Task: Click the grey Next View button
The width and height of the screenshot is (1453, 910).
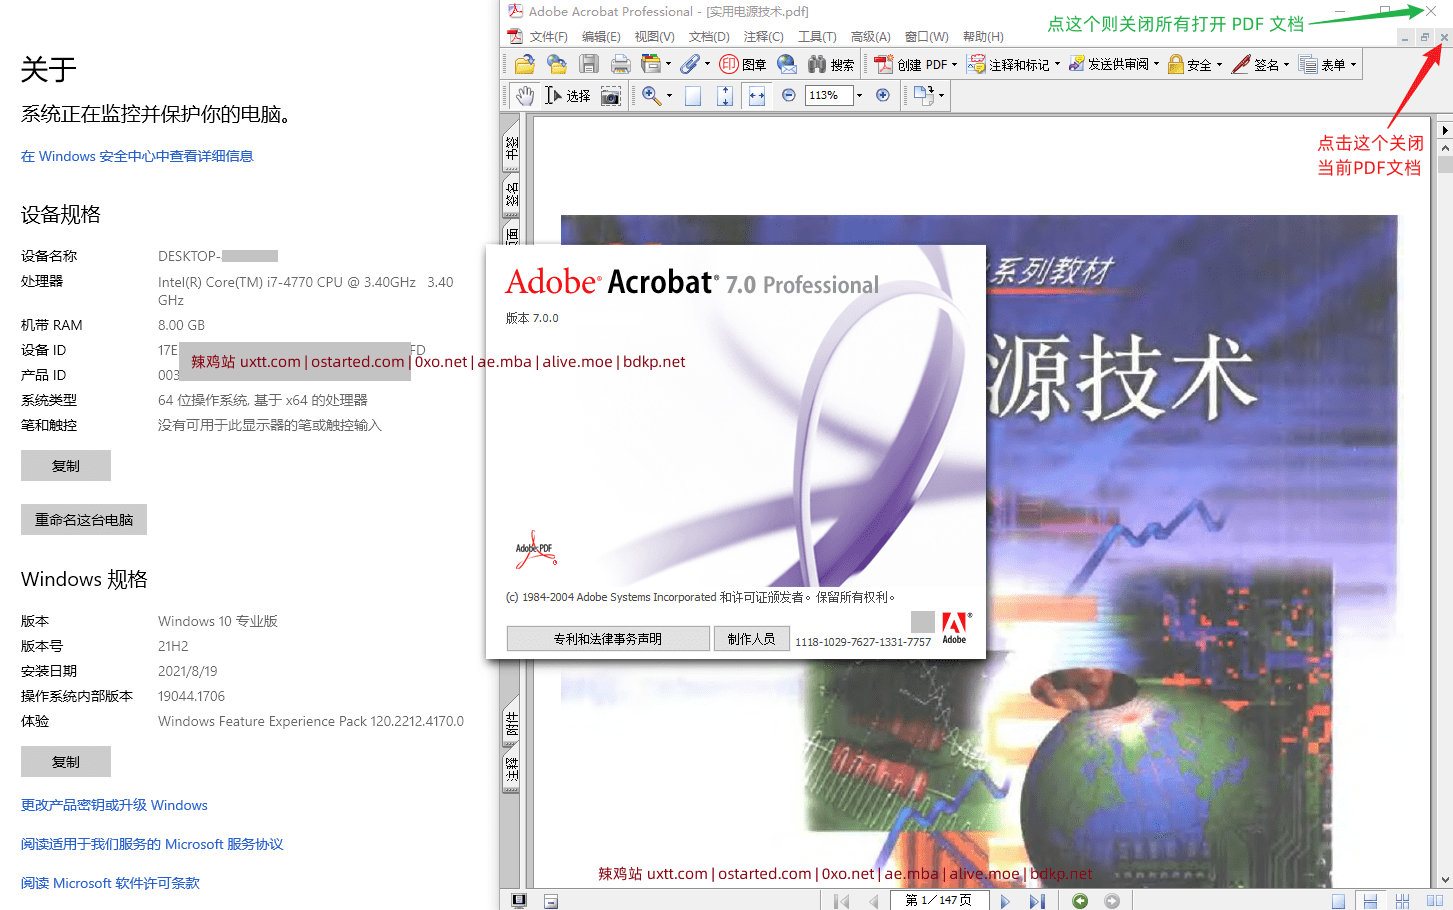Action: [x=1112, y=901]
